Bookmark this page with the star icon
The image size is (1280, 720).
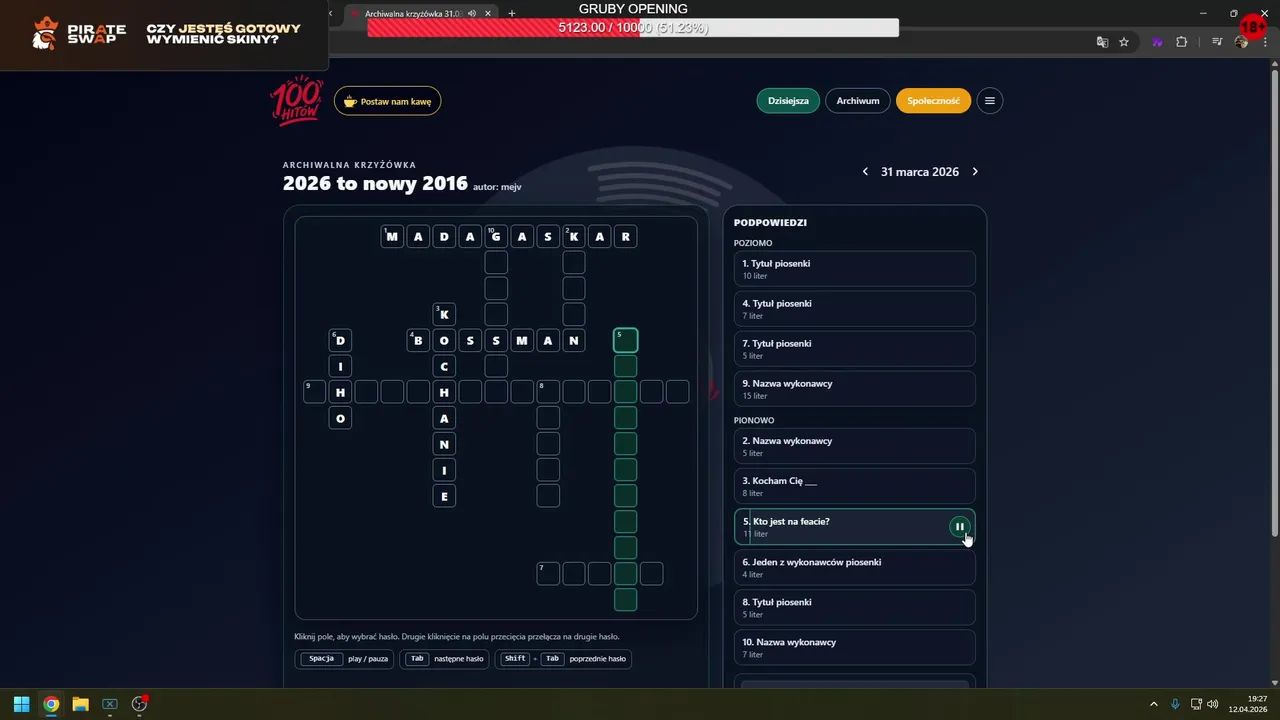(x=1124, y=42)
